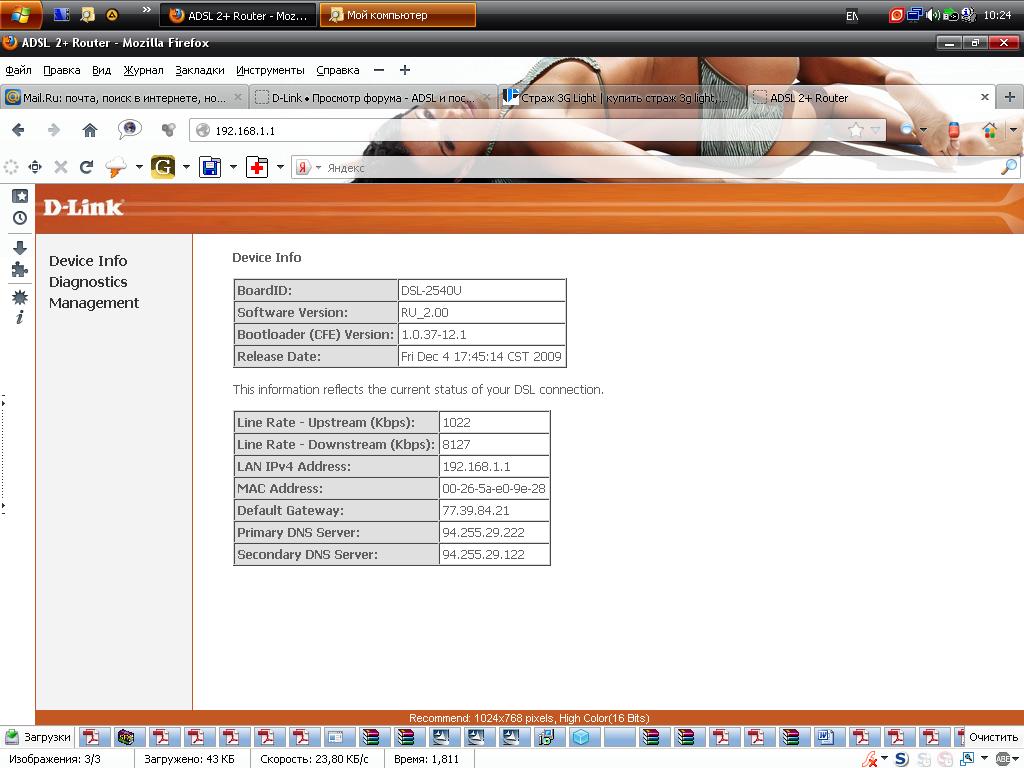
Task: Open the Yandex search engine selector dropdown
Action: 318,168
